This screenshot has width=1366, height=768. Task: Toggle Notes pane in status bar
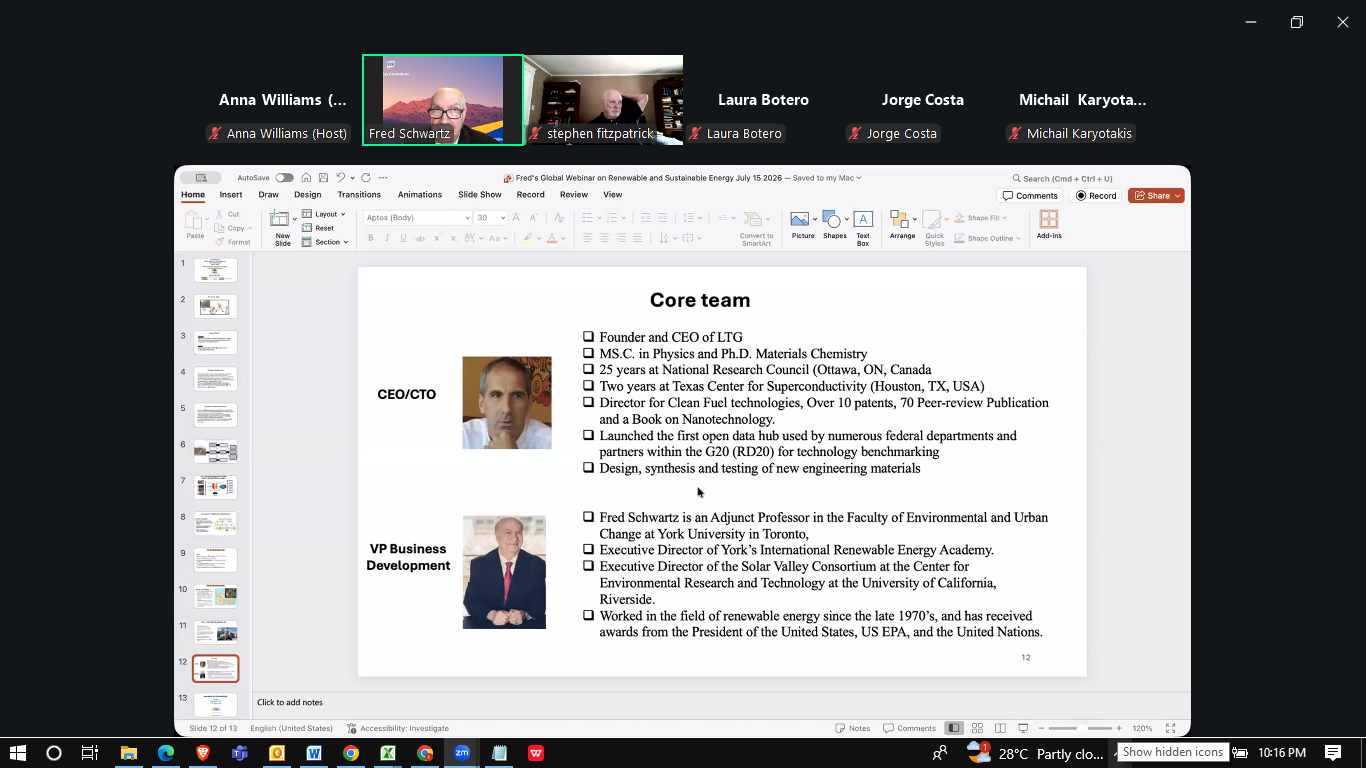point(853,728)
